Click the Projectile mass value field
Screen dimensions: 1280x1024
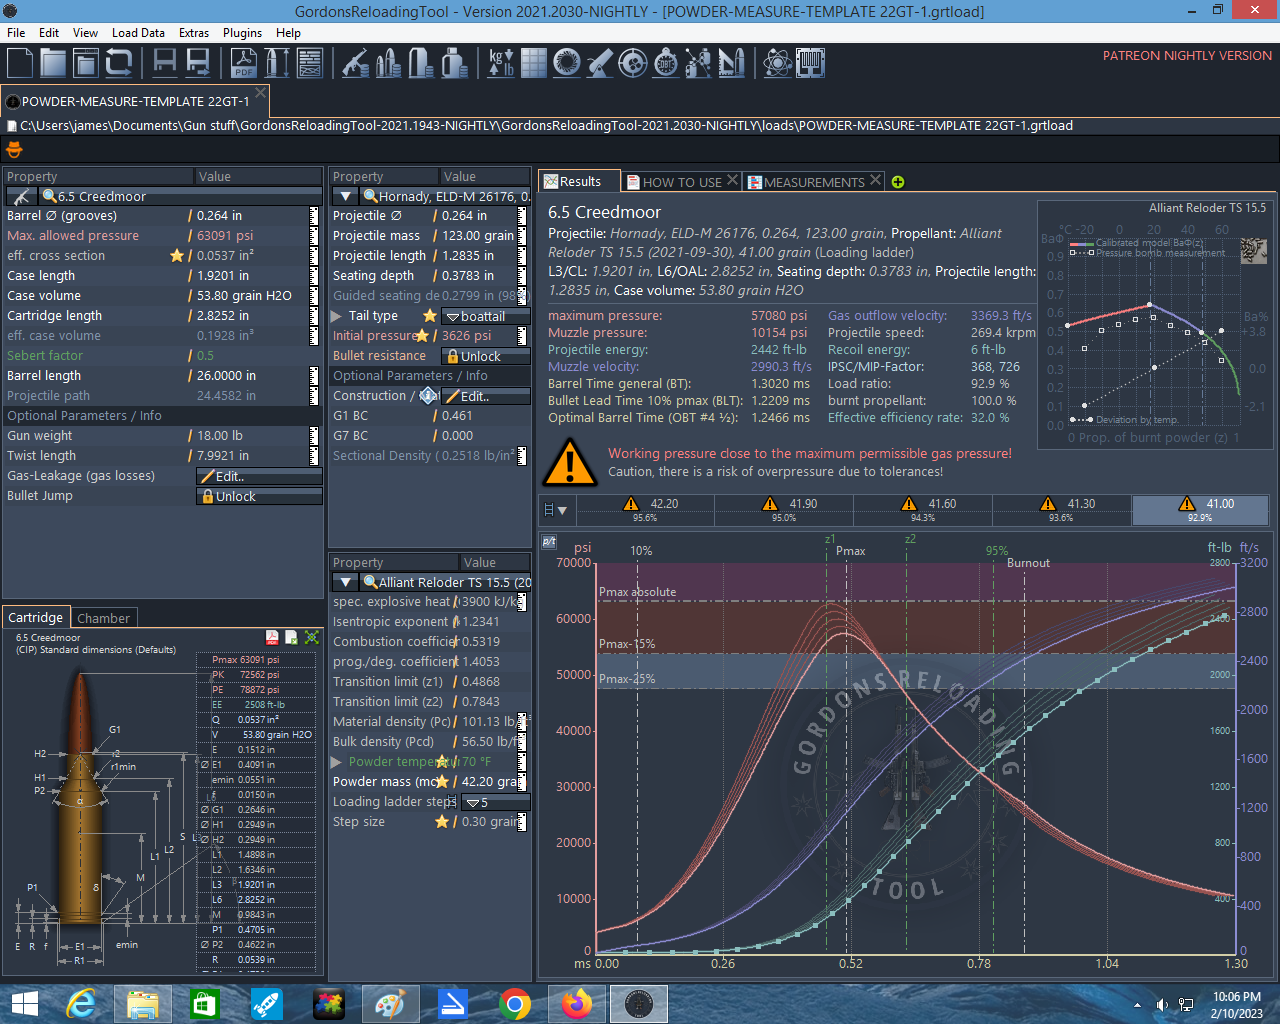[479, 236]
